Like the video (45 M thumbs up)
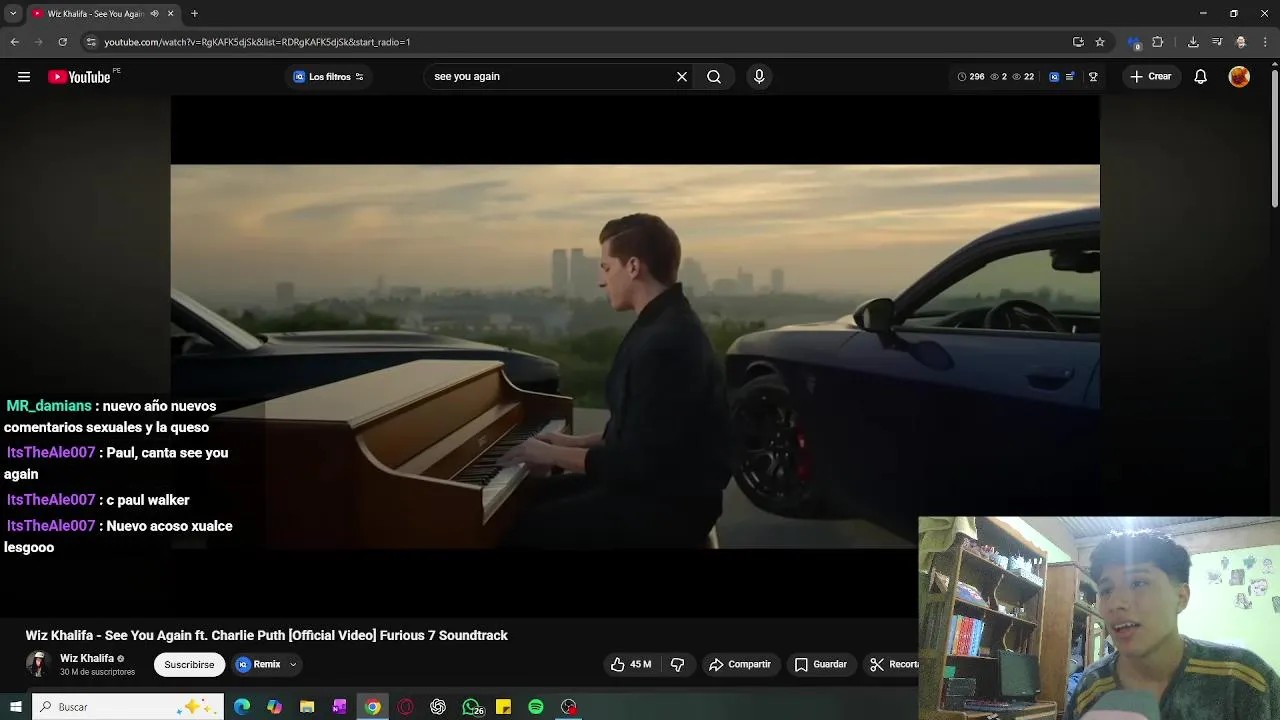Viewport: 1280px width, 720px height. 631,664
